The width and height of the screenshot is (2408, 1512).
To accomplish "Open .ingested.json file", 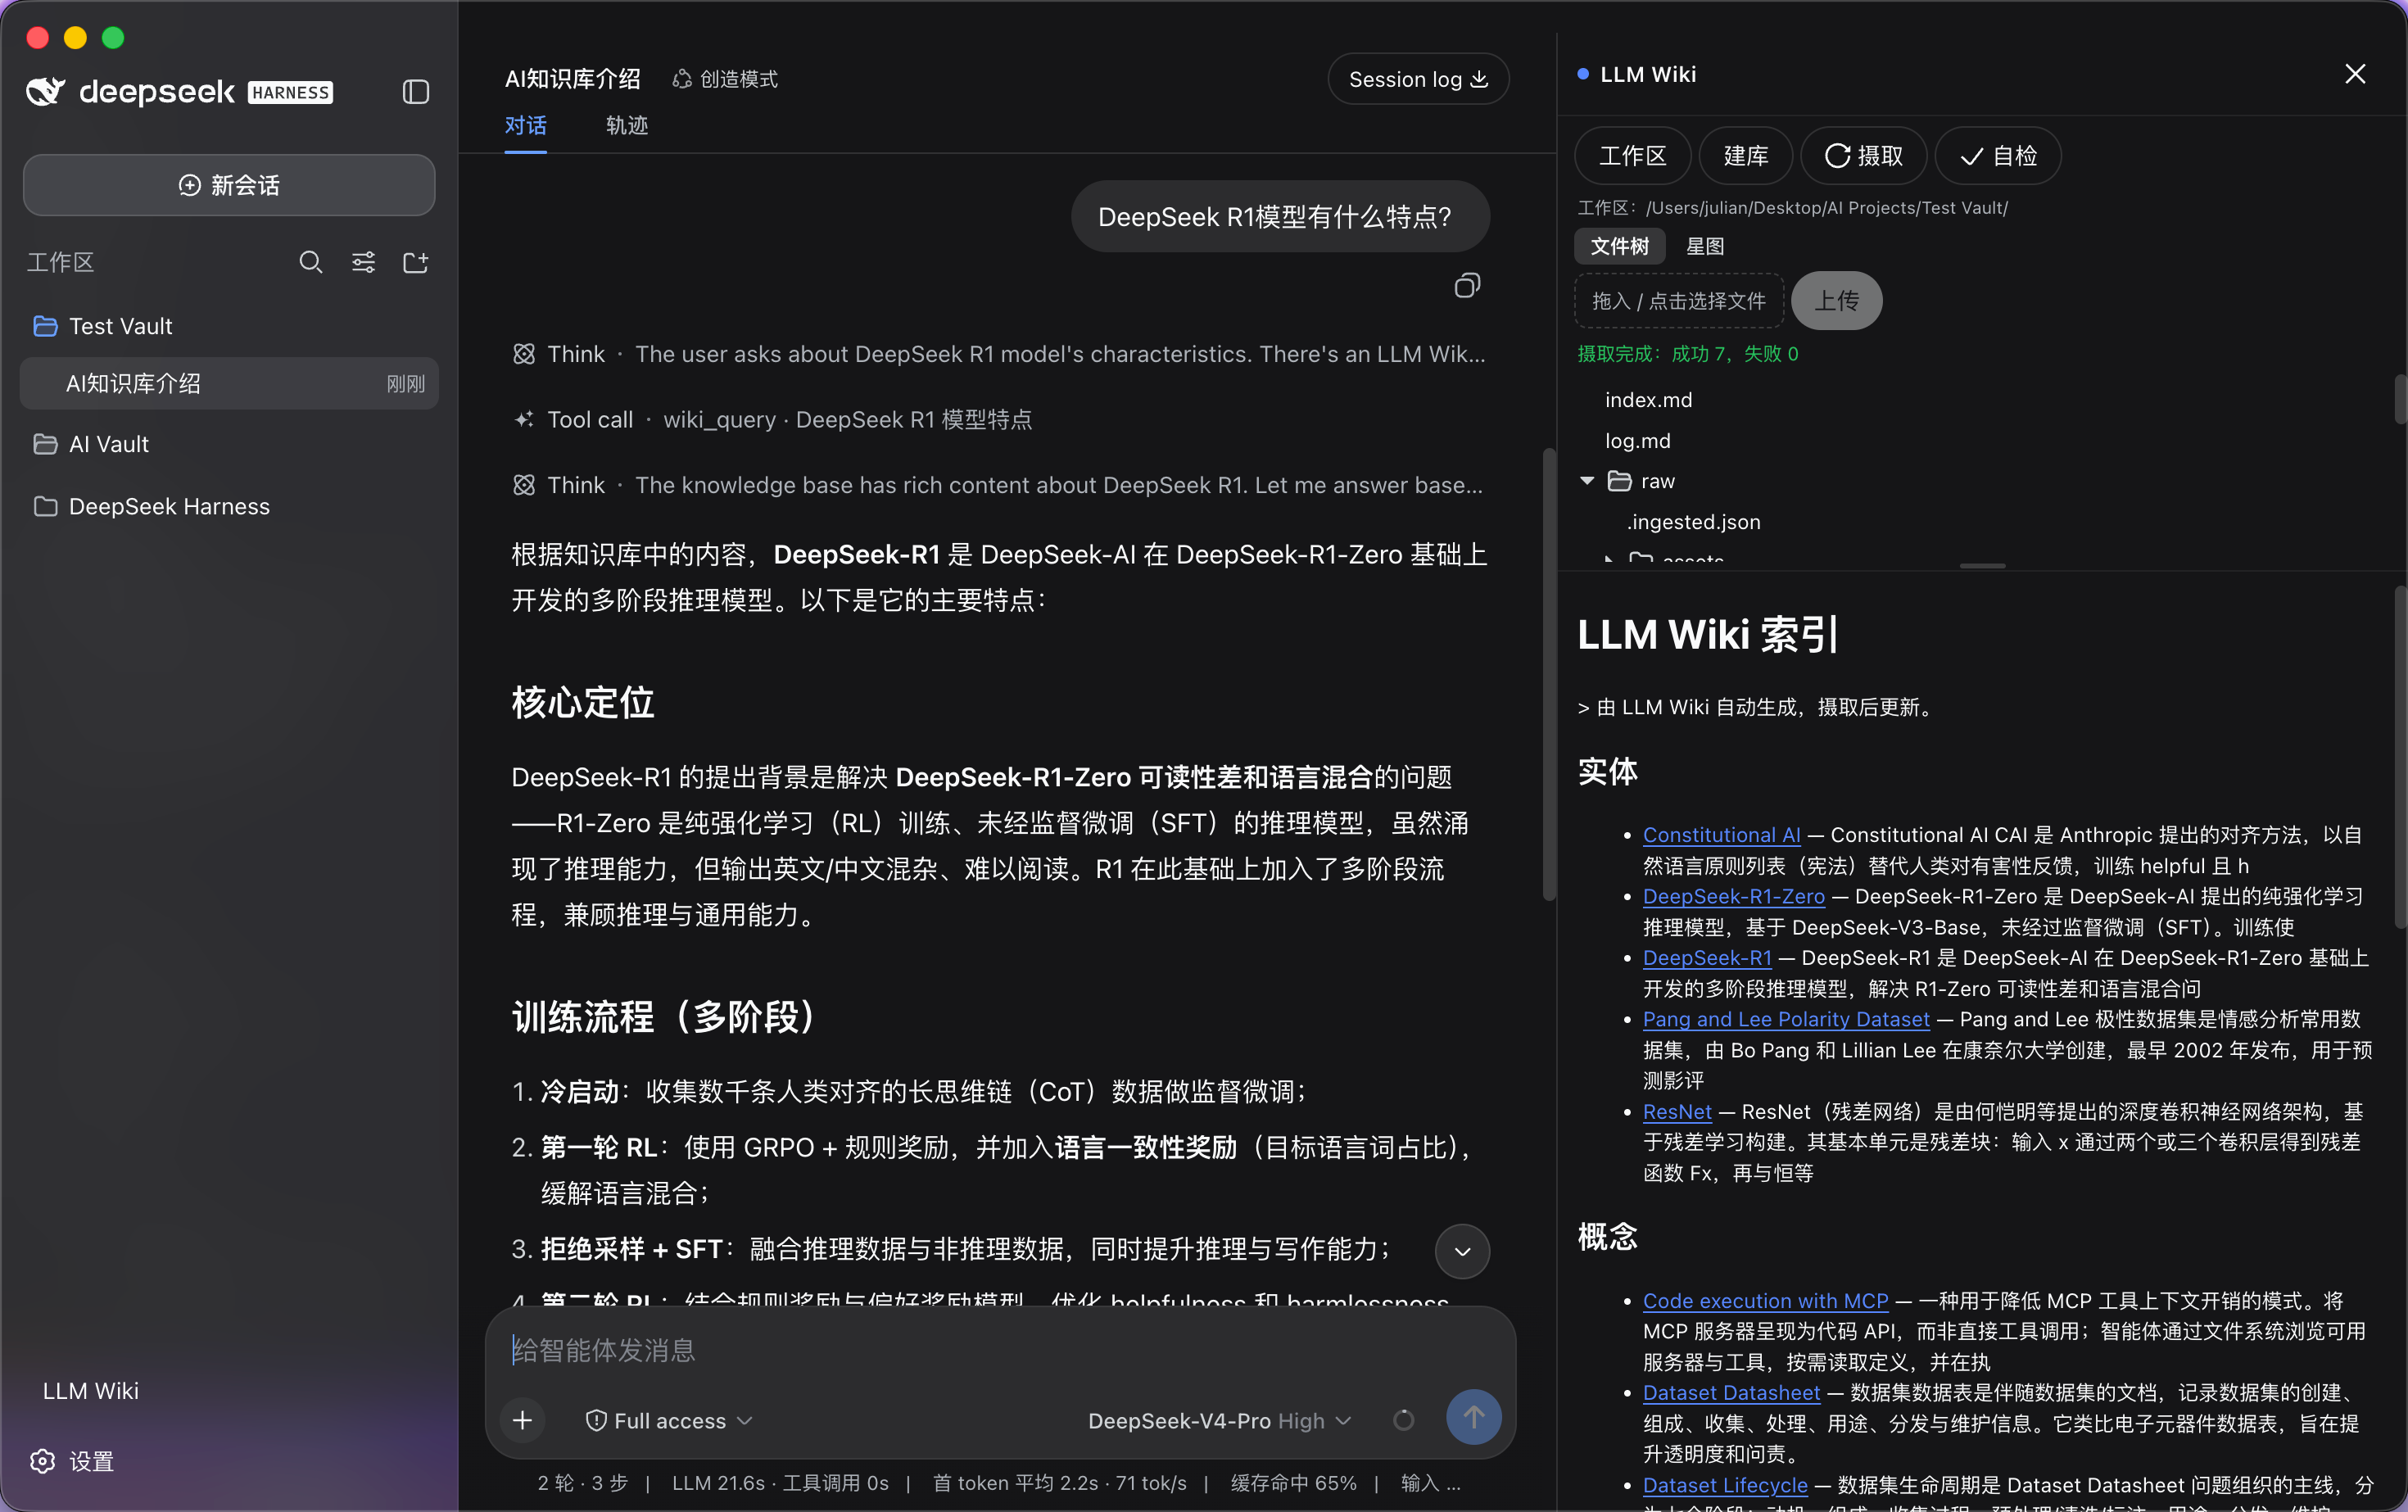I will click(x=1693, y=522).
